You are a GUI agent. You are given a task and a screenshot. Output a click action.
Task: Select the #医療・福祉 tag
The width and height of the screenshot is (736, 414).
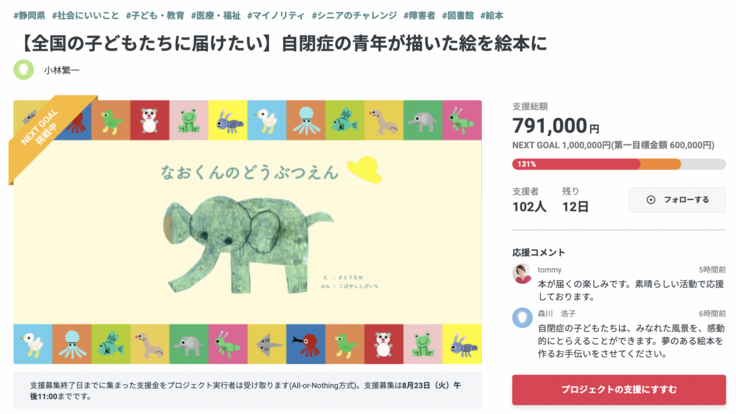216,16
